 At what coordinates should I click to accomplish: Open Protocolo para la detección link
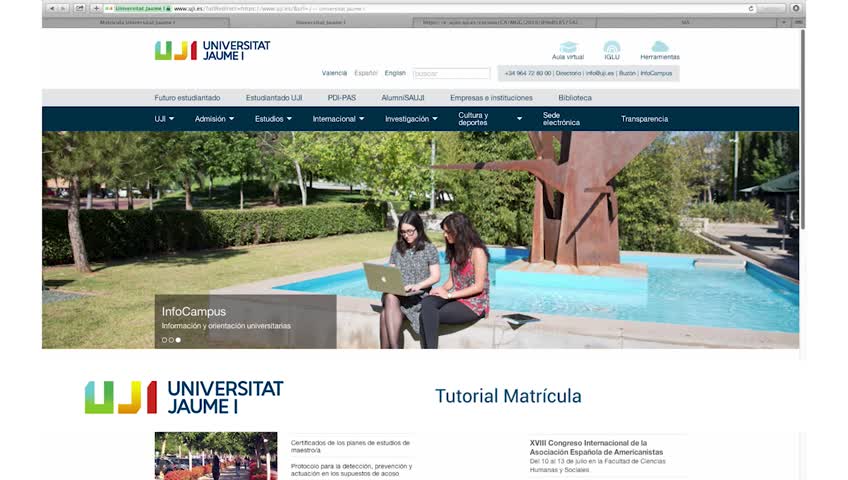pos(352,470)
